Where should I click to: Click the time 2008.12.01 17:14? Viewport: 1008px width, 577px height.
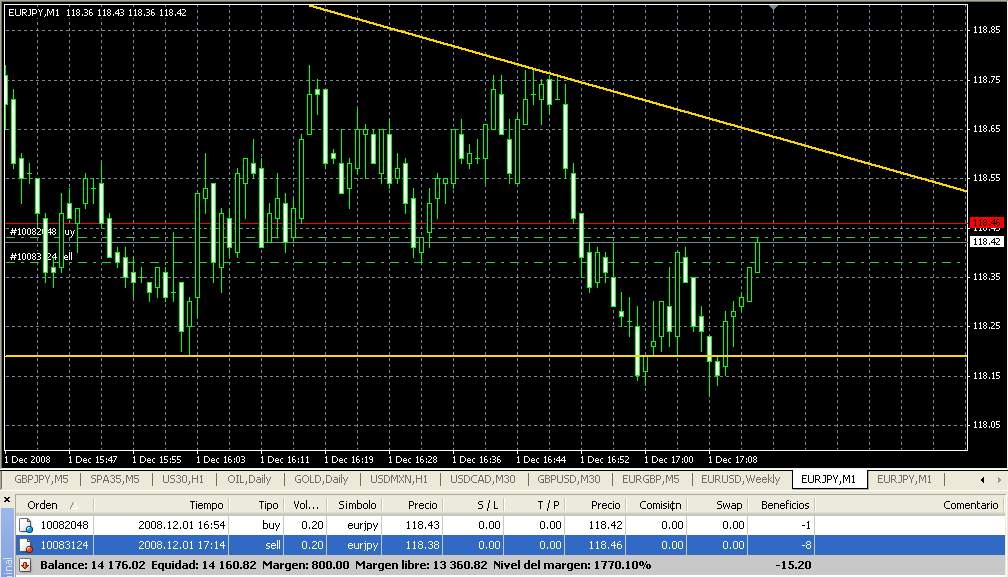click(182, 546)
